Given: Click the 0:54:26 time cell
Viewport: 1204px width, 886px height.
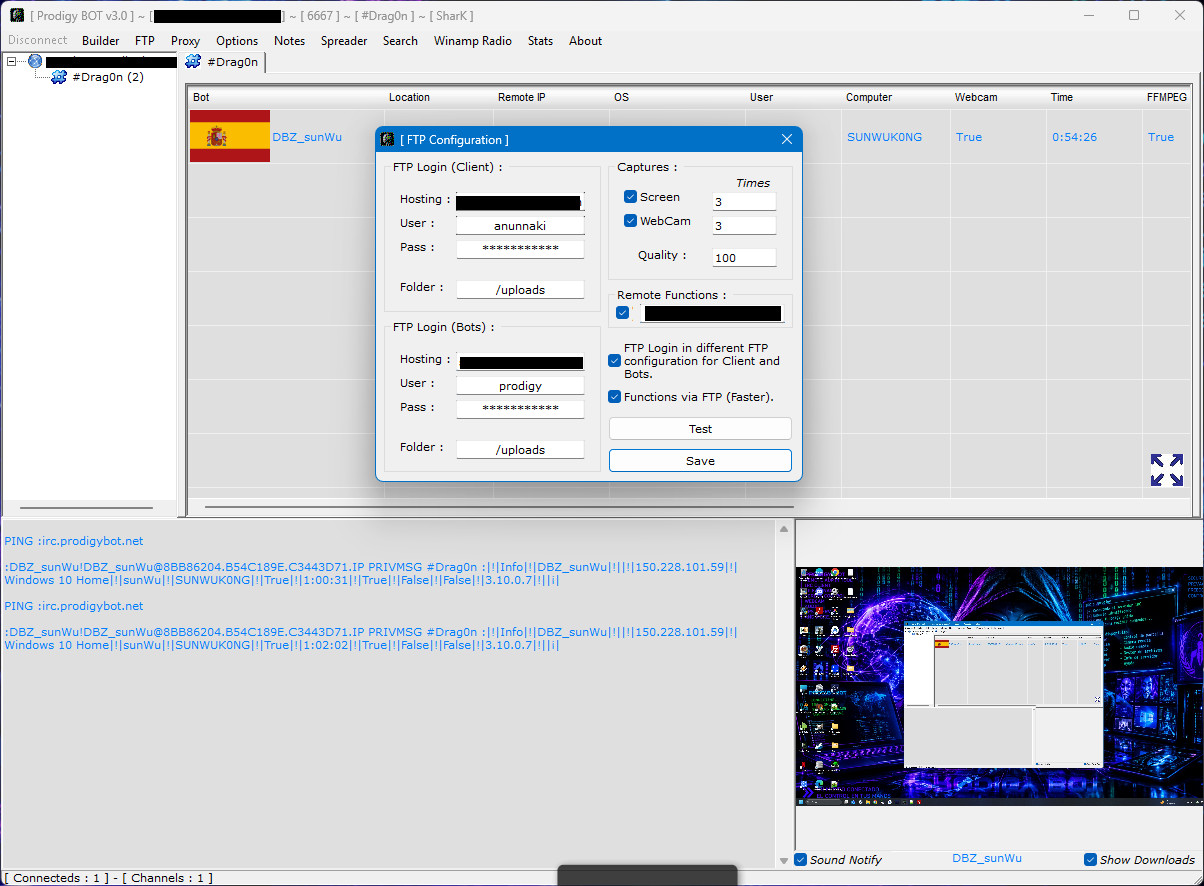Looking at the screenshot, I should tap(1075, 137).
